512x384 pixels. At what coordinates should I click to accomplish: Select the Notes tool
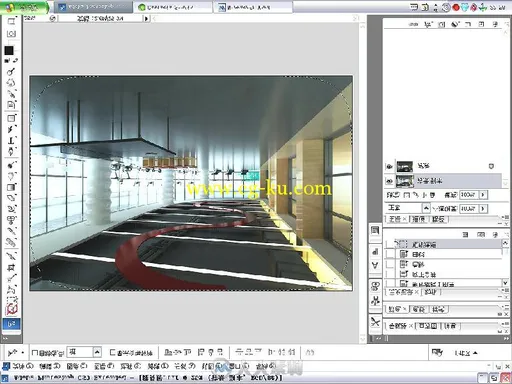[11, 104]
